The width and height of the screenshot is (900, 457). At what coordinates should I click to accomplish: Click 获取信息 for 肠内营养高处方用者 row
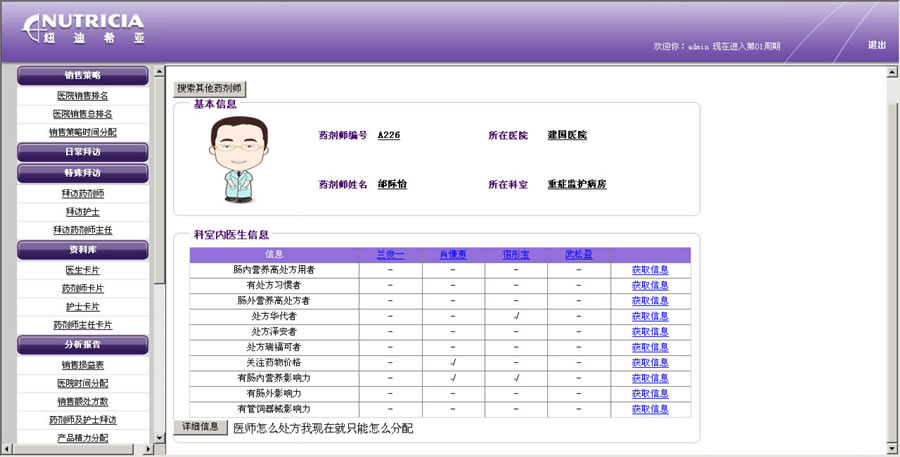point(650,270)
